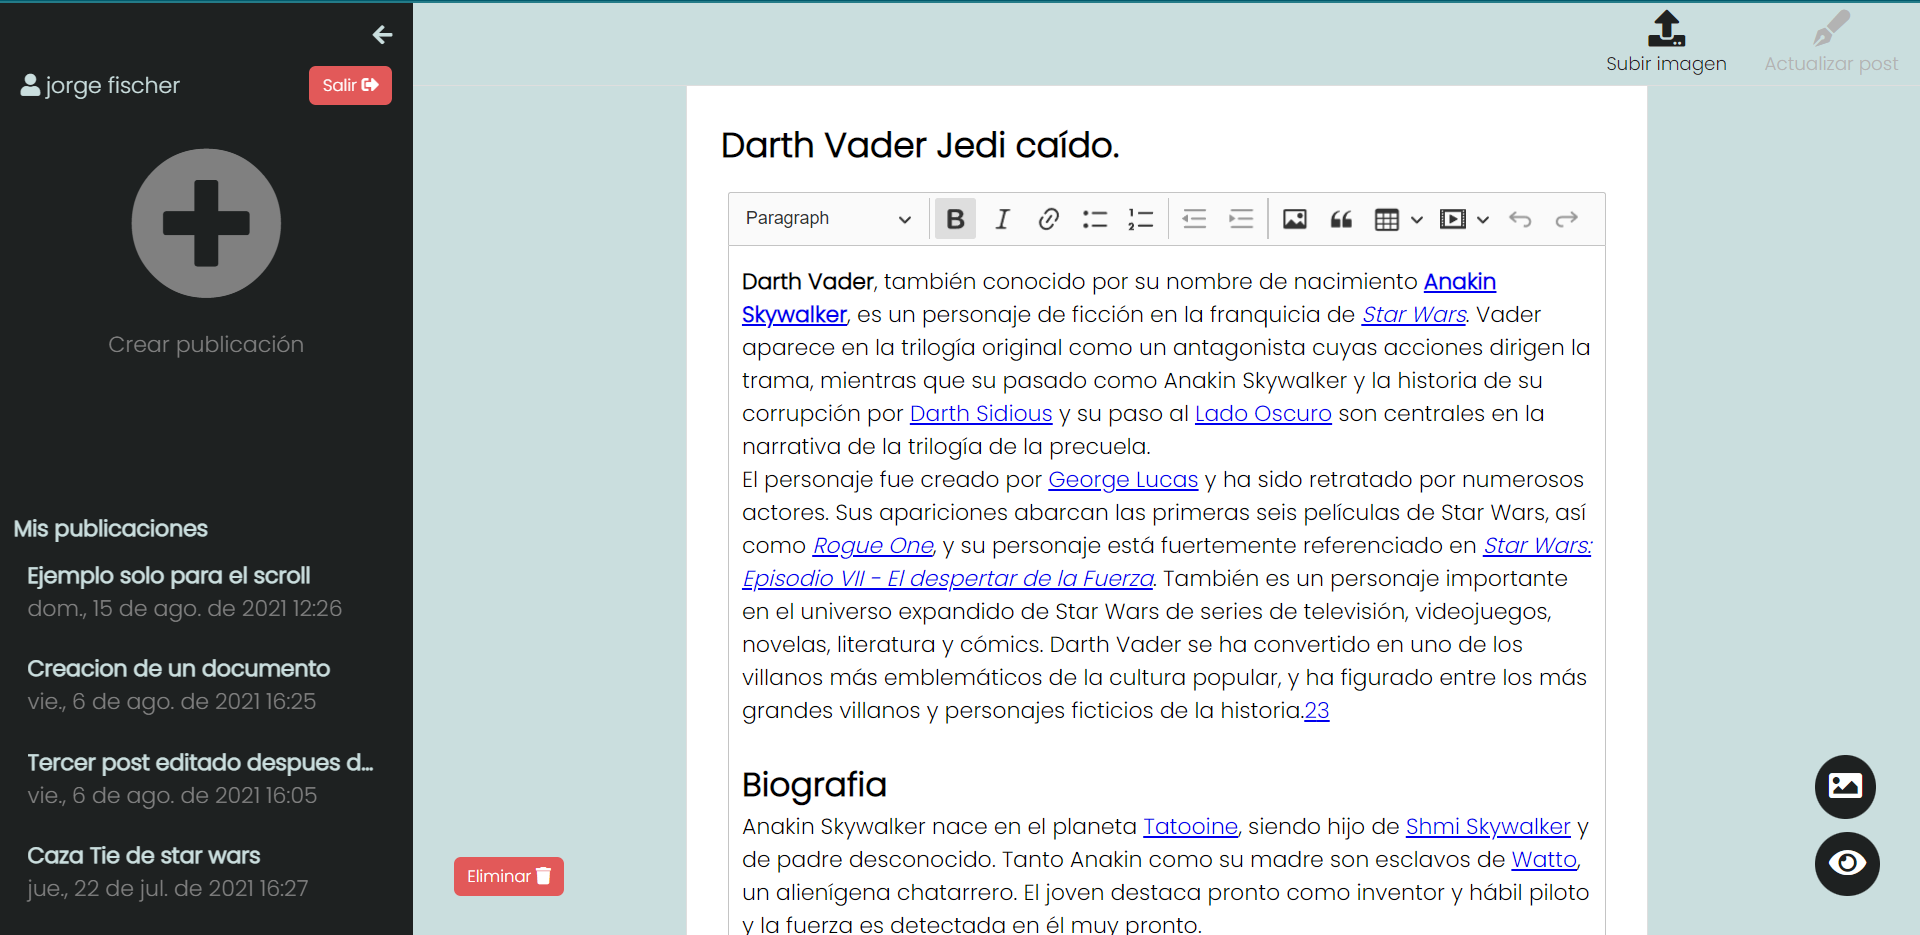The width and height of the screenshot is (1920, 935).
Task: Increase indent in the editor toolbar
Action: 1241,219
